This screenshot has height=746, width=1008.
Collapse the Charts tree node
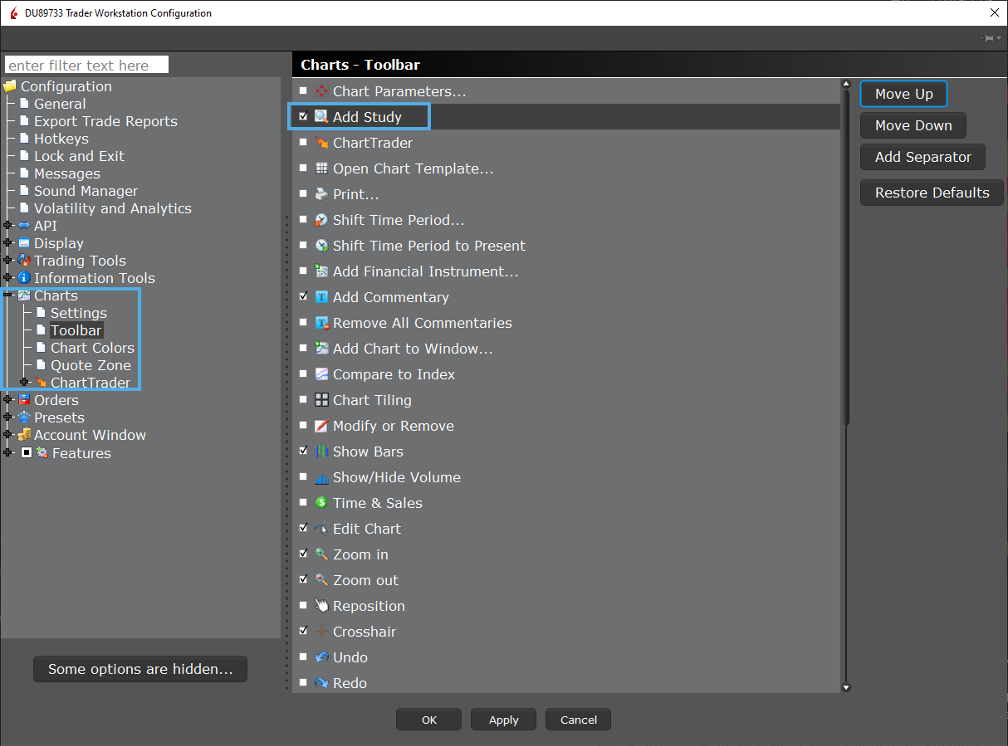[x=8, y=296]
